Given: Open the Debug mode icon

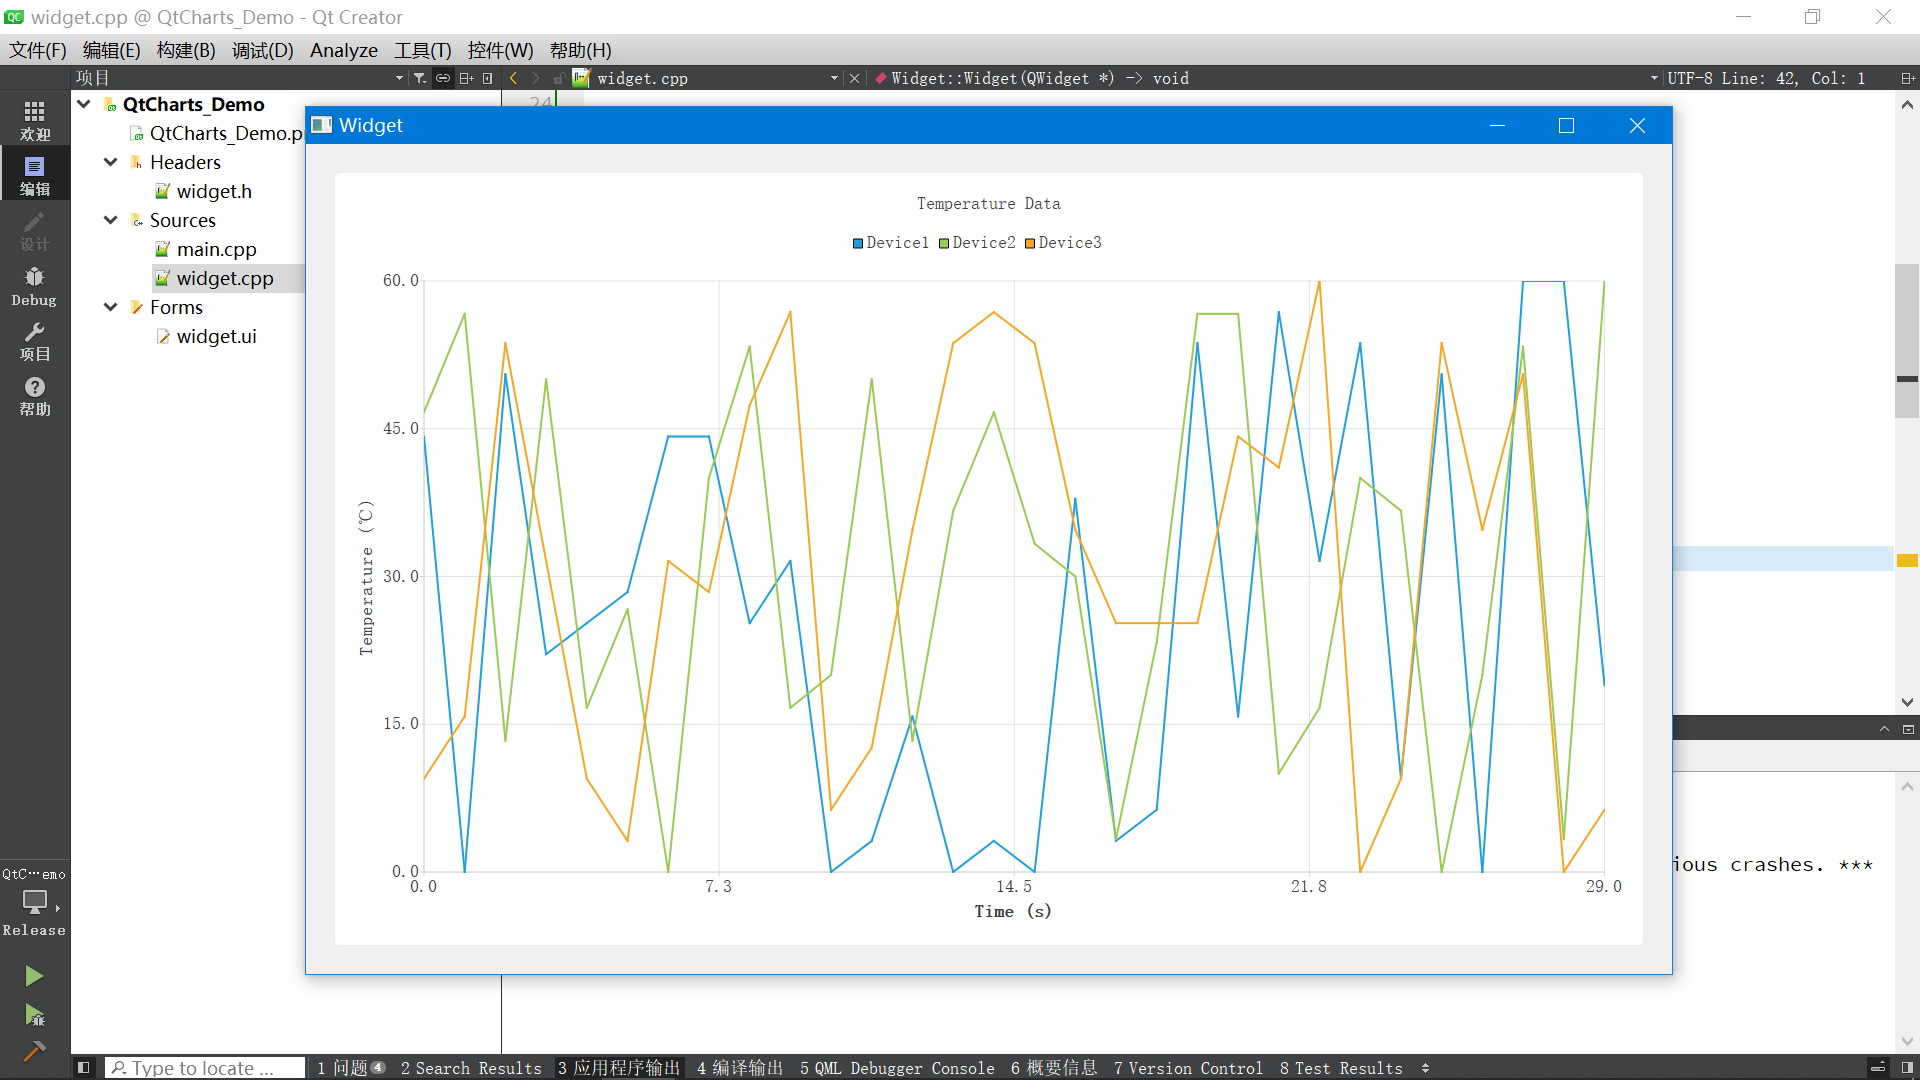Looking at the screenshot, I should [x=34, y=285].
